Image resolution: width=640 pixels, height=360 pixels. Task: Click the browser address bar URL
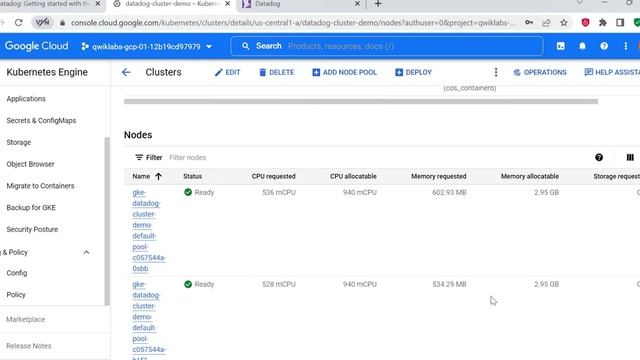tap(293, 23)
